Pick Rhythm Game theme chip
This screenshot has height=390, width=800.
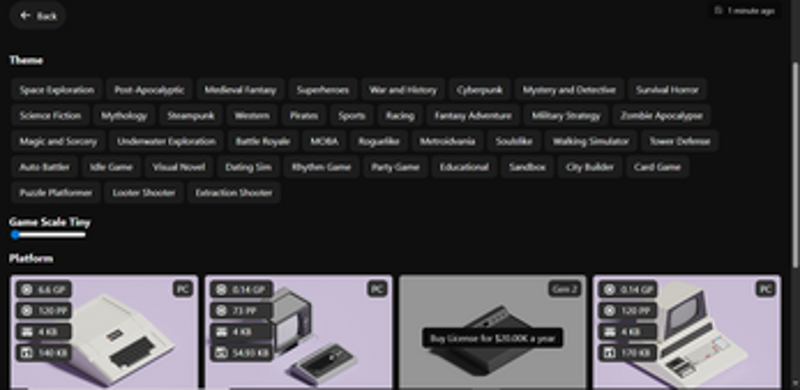pos(321,167)
